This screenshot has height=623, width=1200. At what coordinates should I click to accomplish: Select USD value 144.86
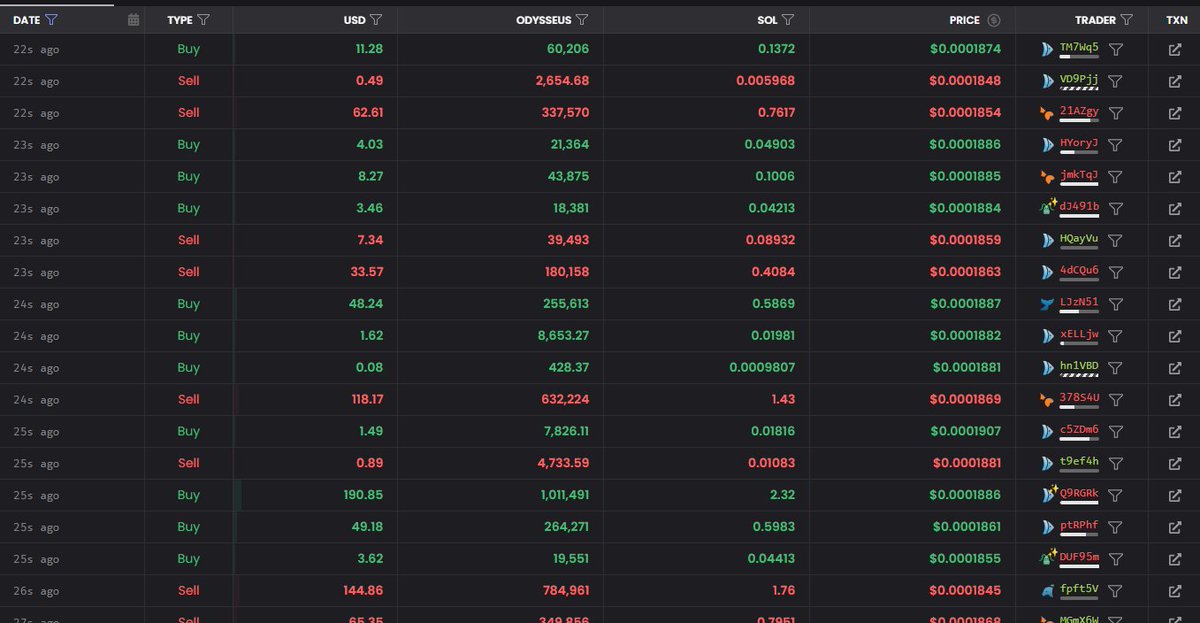point(364,591)
